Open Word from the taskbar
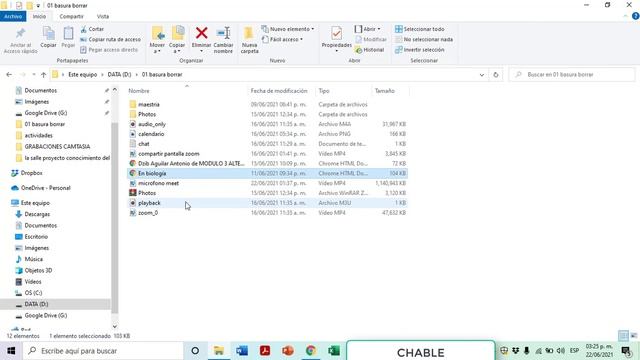Image resolution: width=640 pixels, height=360 pixels. tap(242, 351)
